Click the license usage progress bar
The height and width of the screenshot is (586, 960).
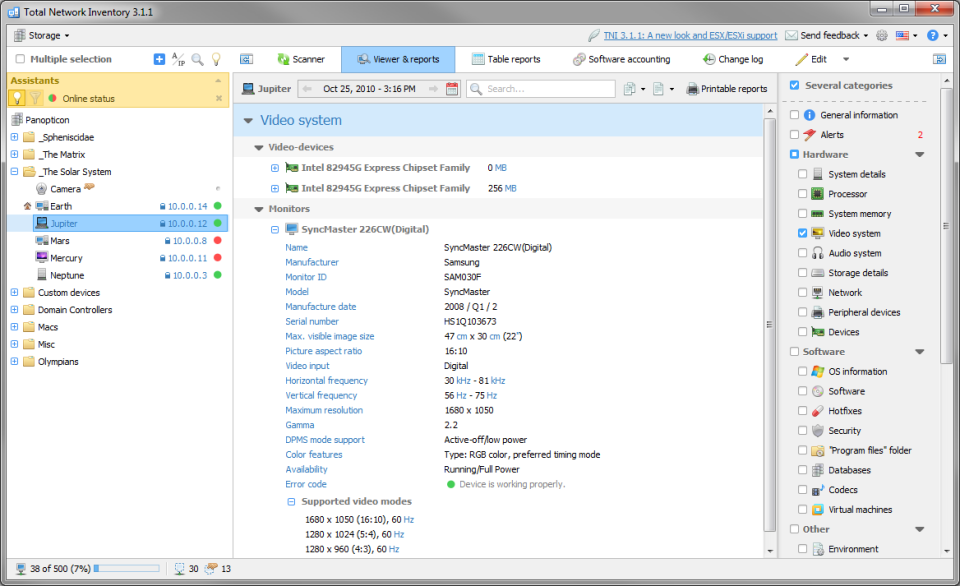(126, 569)
